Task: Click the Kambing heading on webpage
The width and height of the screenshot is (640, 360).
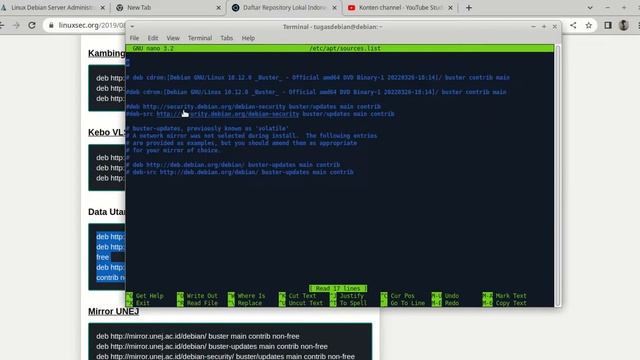Action: pyautogui.click(x=107, y=53)
